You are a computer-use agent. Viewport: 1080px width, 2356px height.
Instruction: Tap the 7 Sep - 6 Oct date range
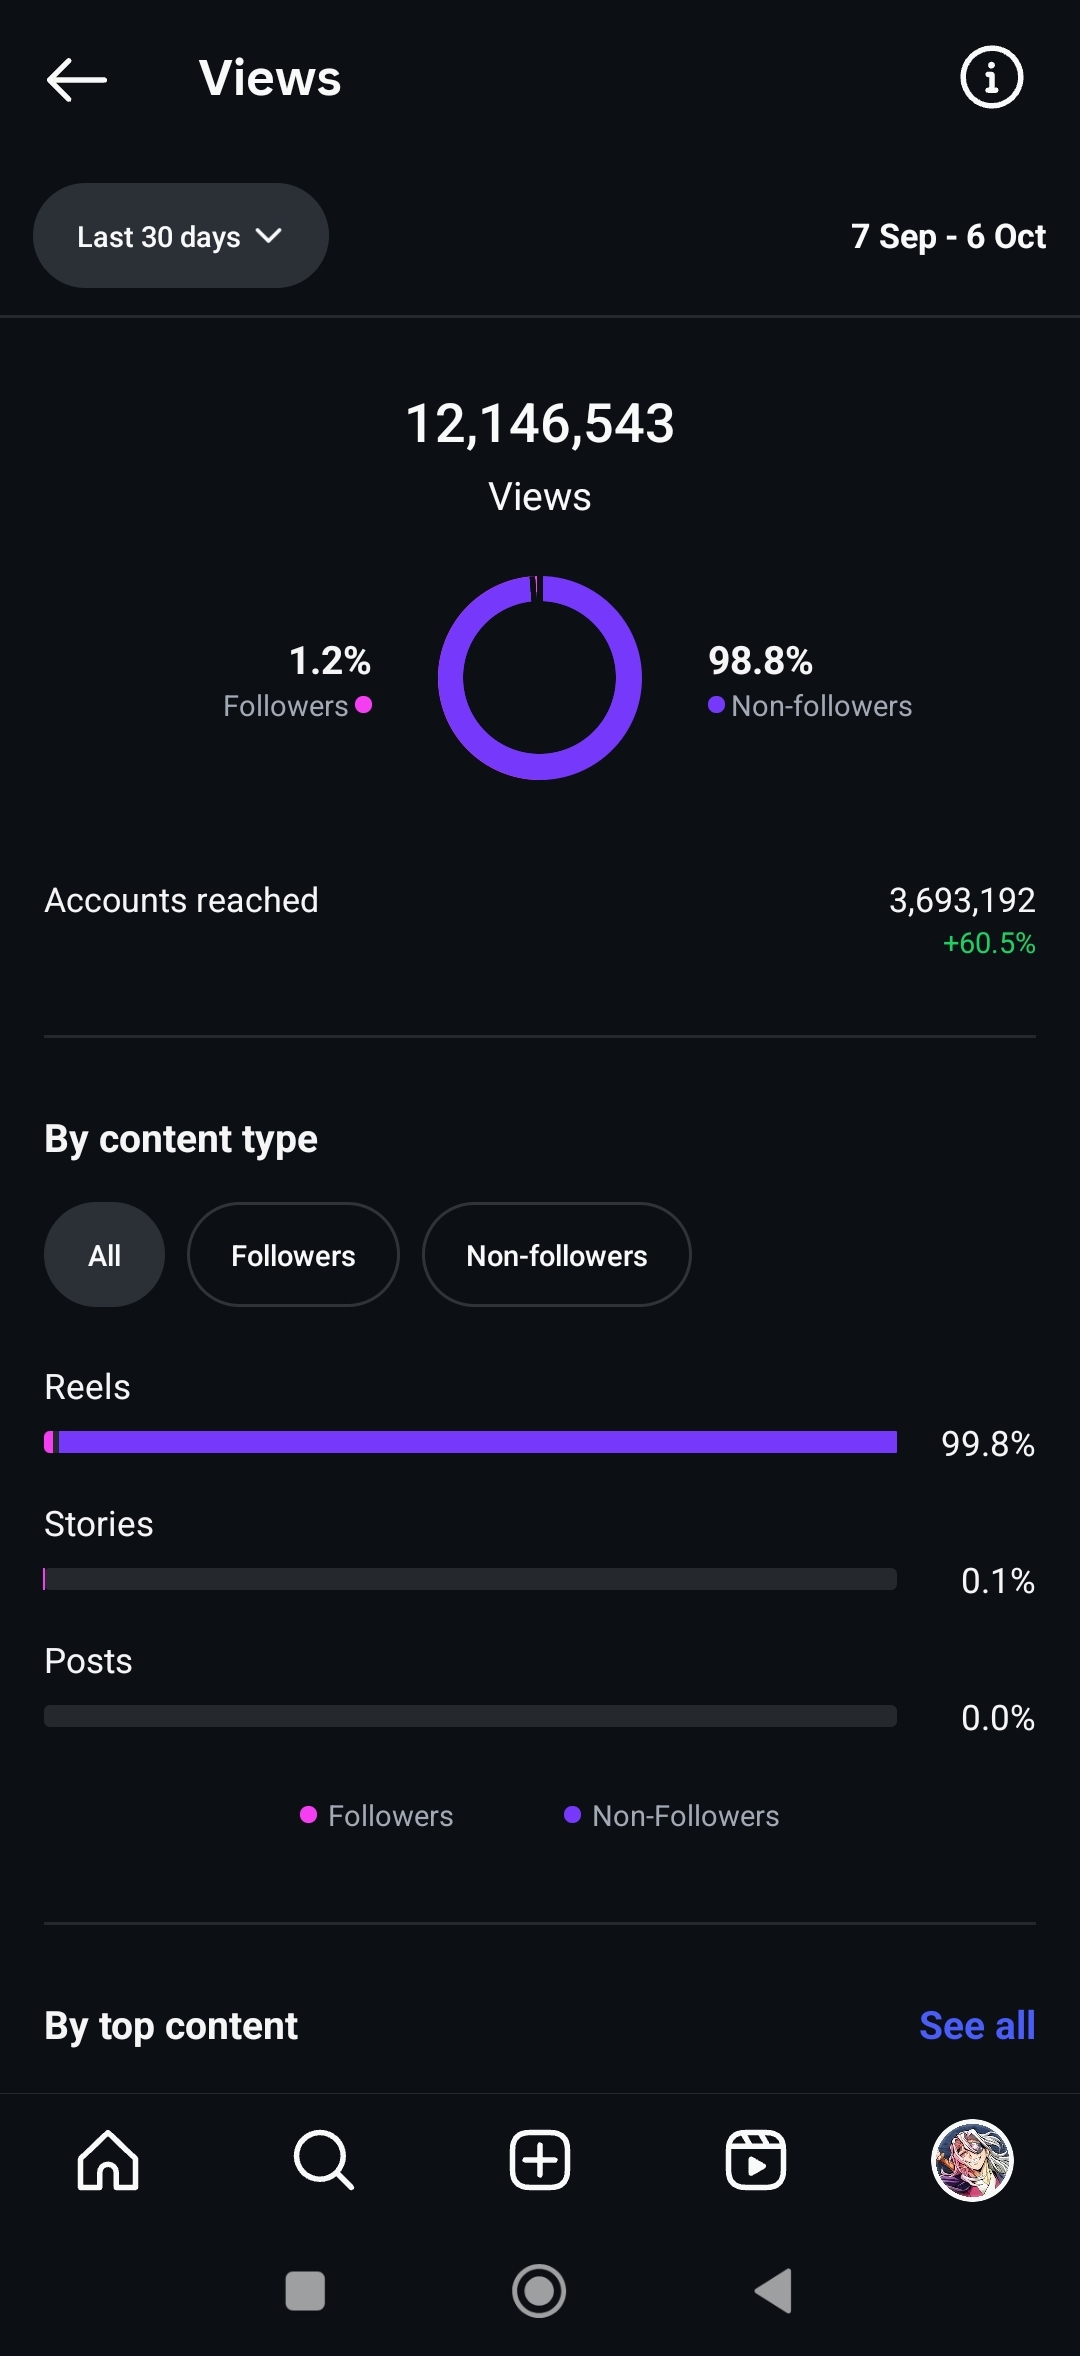pyautogui.click(x=948, y=236)
